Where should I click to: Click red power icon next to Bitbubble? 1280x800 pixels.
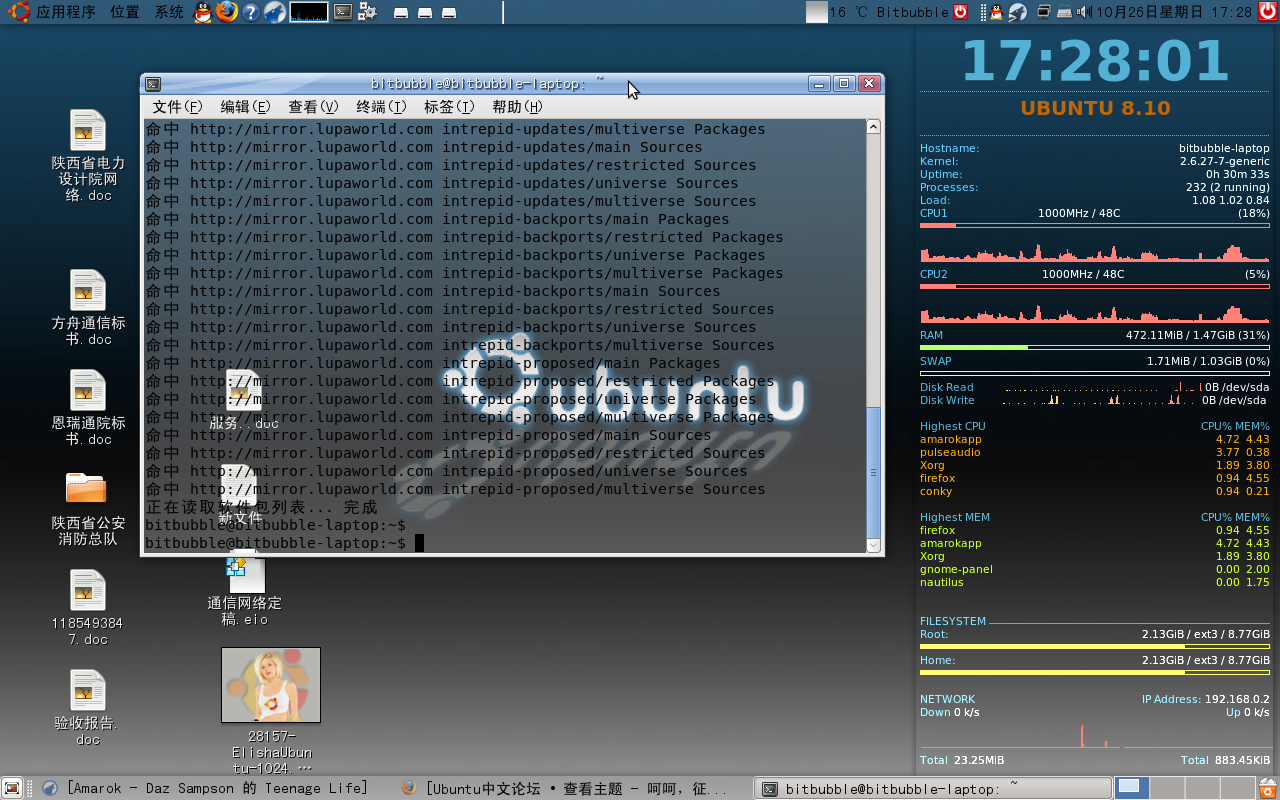[x=961, y=12]
